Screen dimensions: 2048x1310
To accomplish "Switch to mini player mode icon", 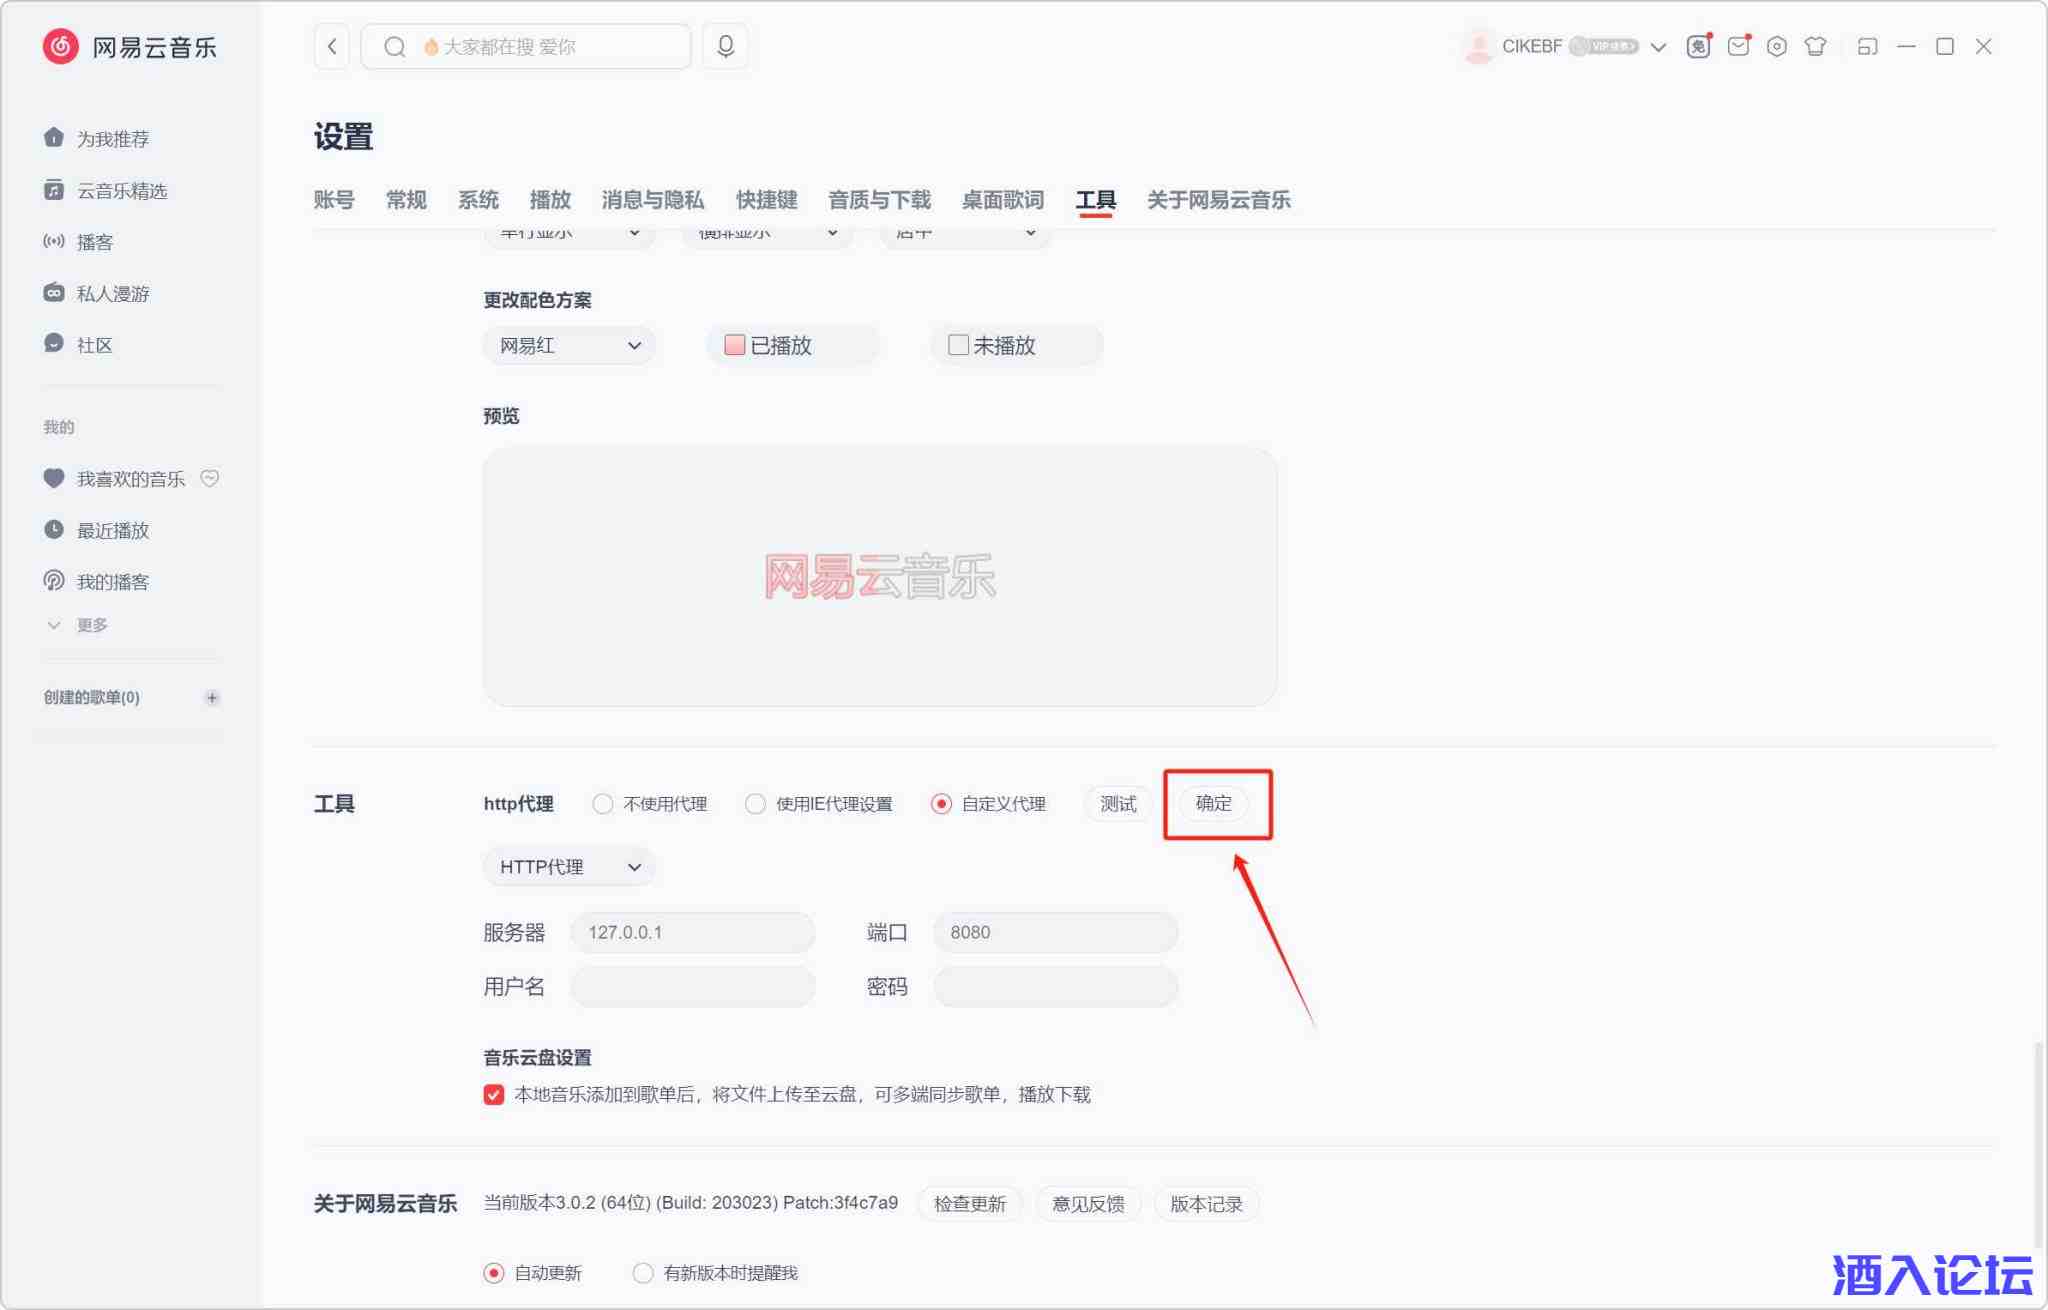I will point(1866,46).
